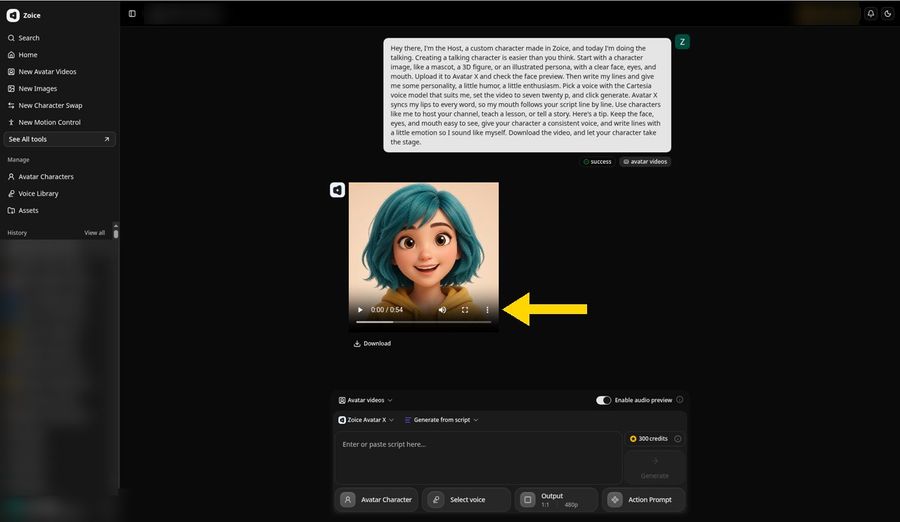Open New Motion Control tool
This screenshot has height=522, width=900.
pyautogui.click(x=44, y=122)
